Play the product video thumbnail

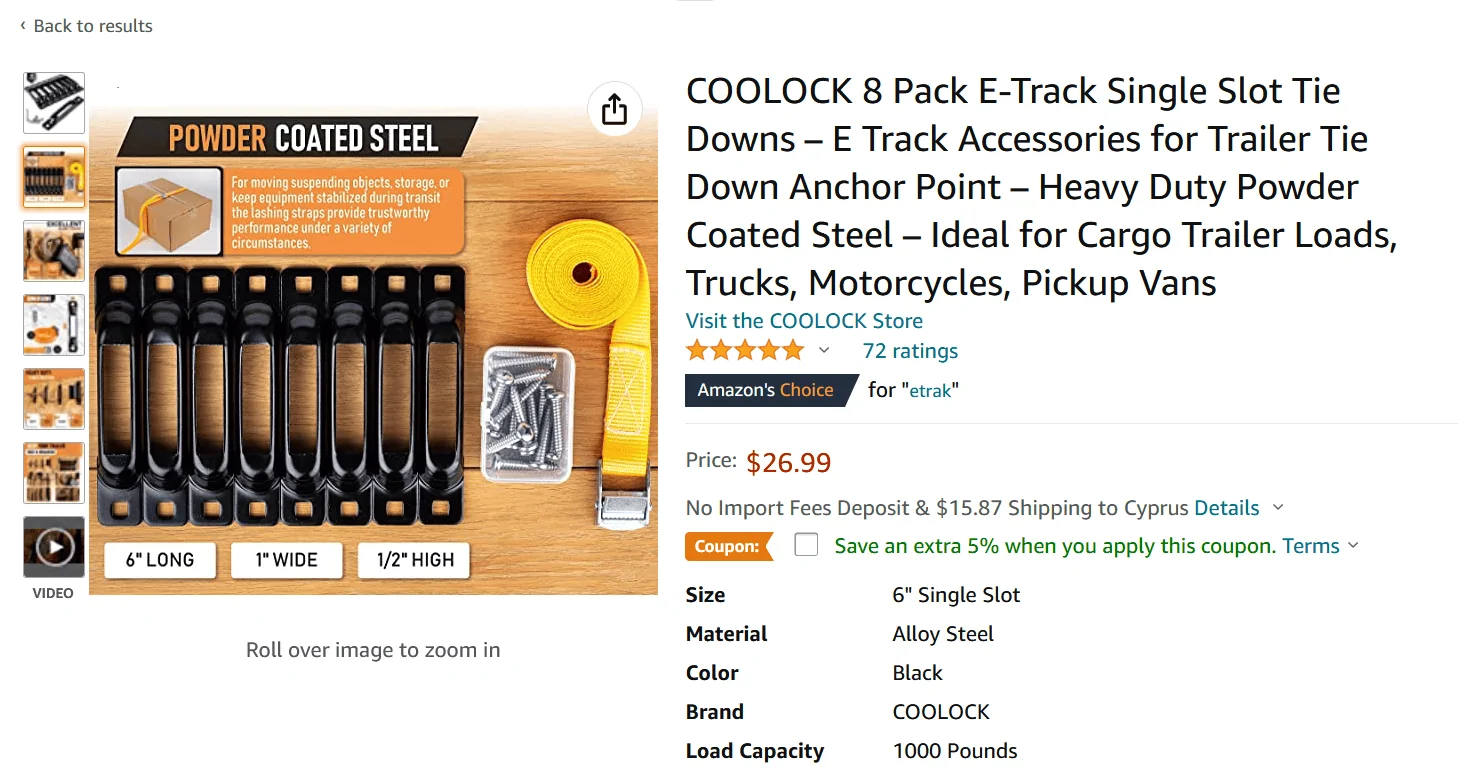pos(54,547)
